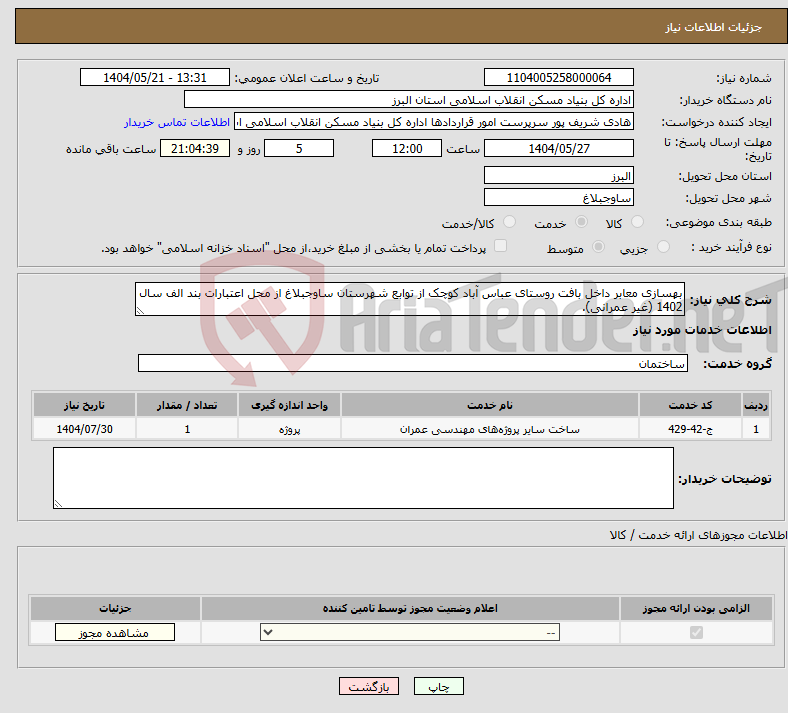
Task: Click the اطلاعات خدمات مورد نیاز heading
Action: tap(702, 330)
